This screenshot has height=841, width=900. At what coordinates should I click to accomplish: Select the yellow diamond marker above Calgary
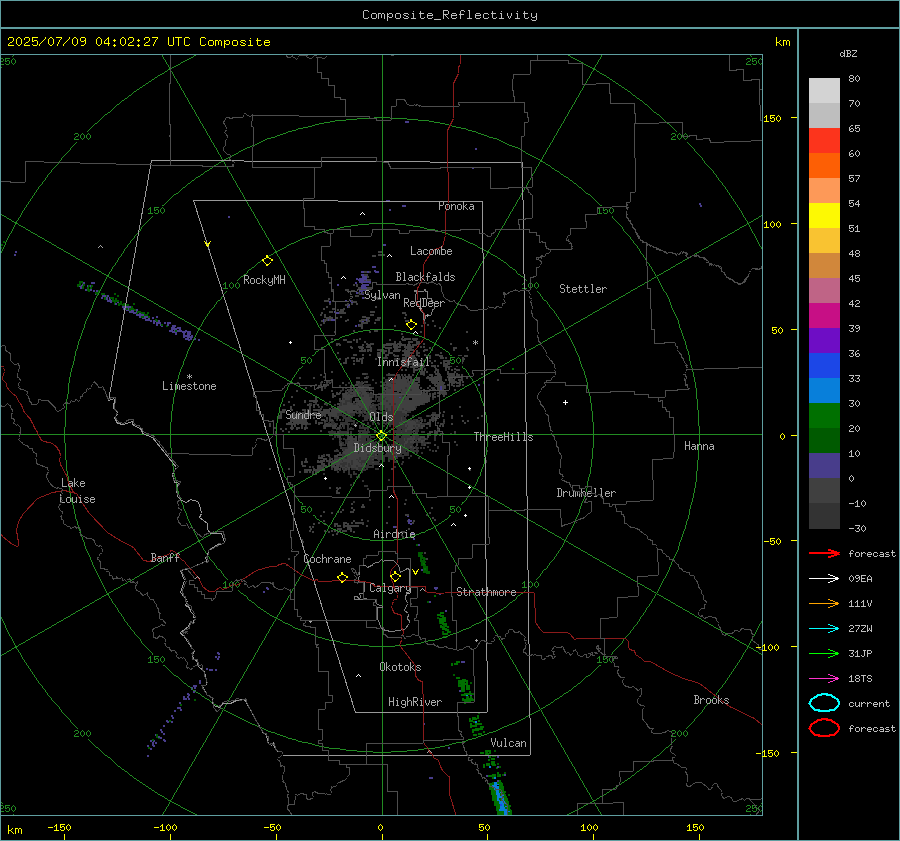pyautogui.click(x=395, y=576)
